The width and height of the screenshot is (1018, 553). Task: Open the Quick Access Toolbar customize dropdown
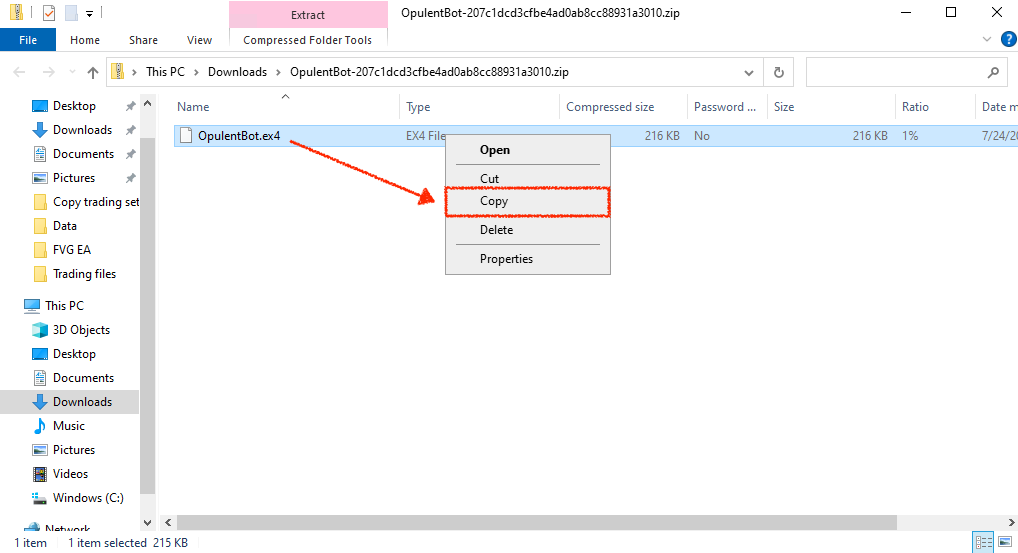[x=89, y=14]
